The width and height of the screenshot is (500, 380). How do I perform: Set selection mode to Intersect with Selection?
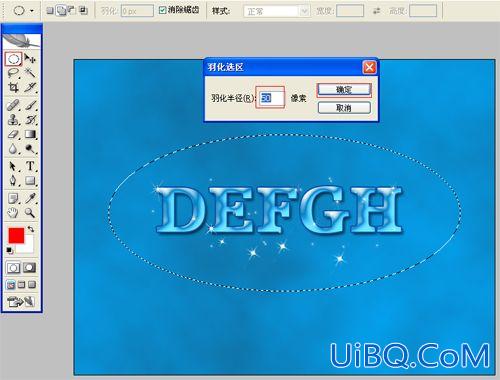(x=83, y=11)
